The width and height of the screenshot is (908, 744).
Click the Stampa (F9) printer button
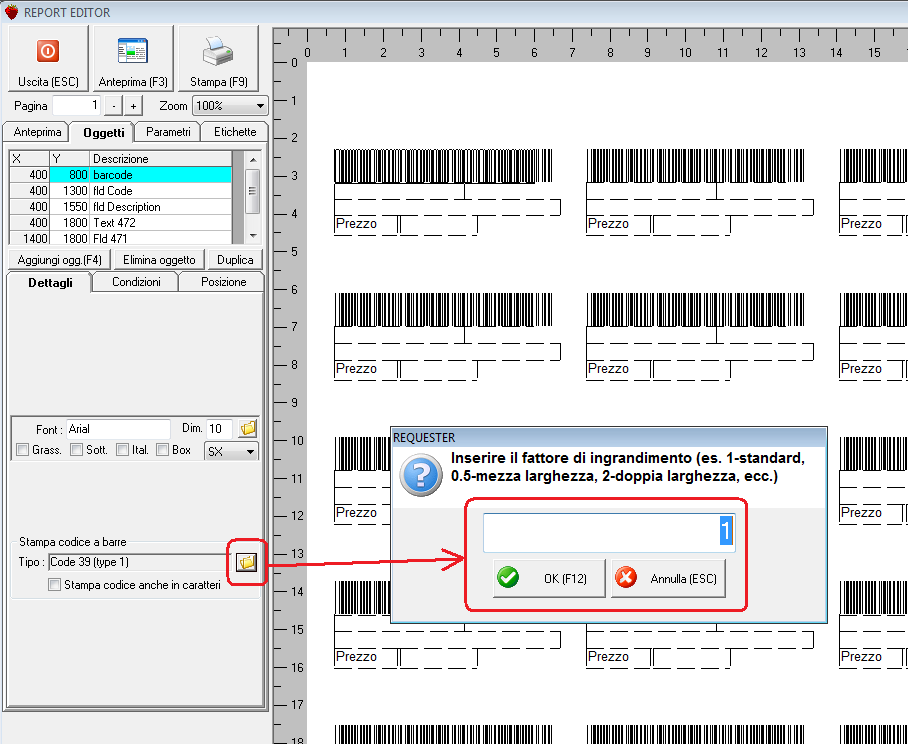(x=218, y=58)
